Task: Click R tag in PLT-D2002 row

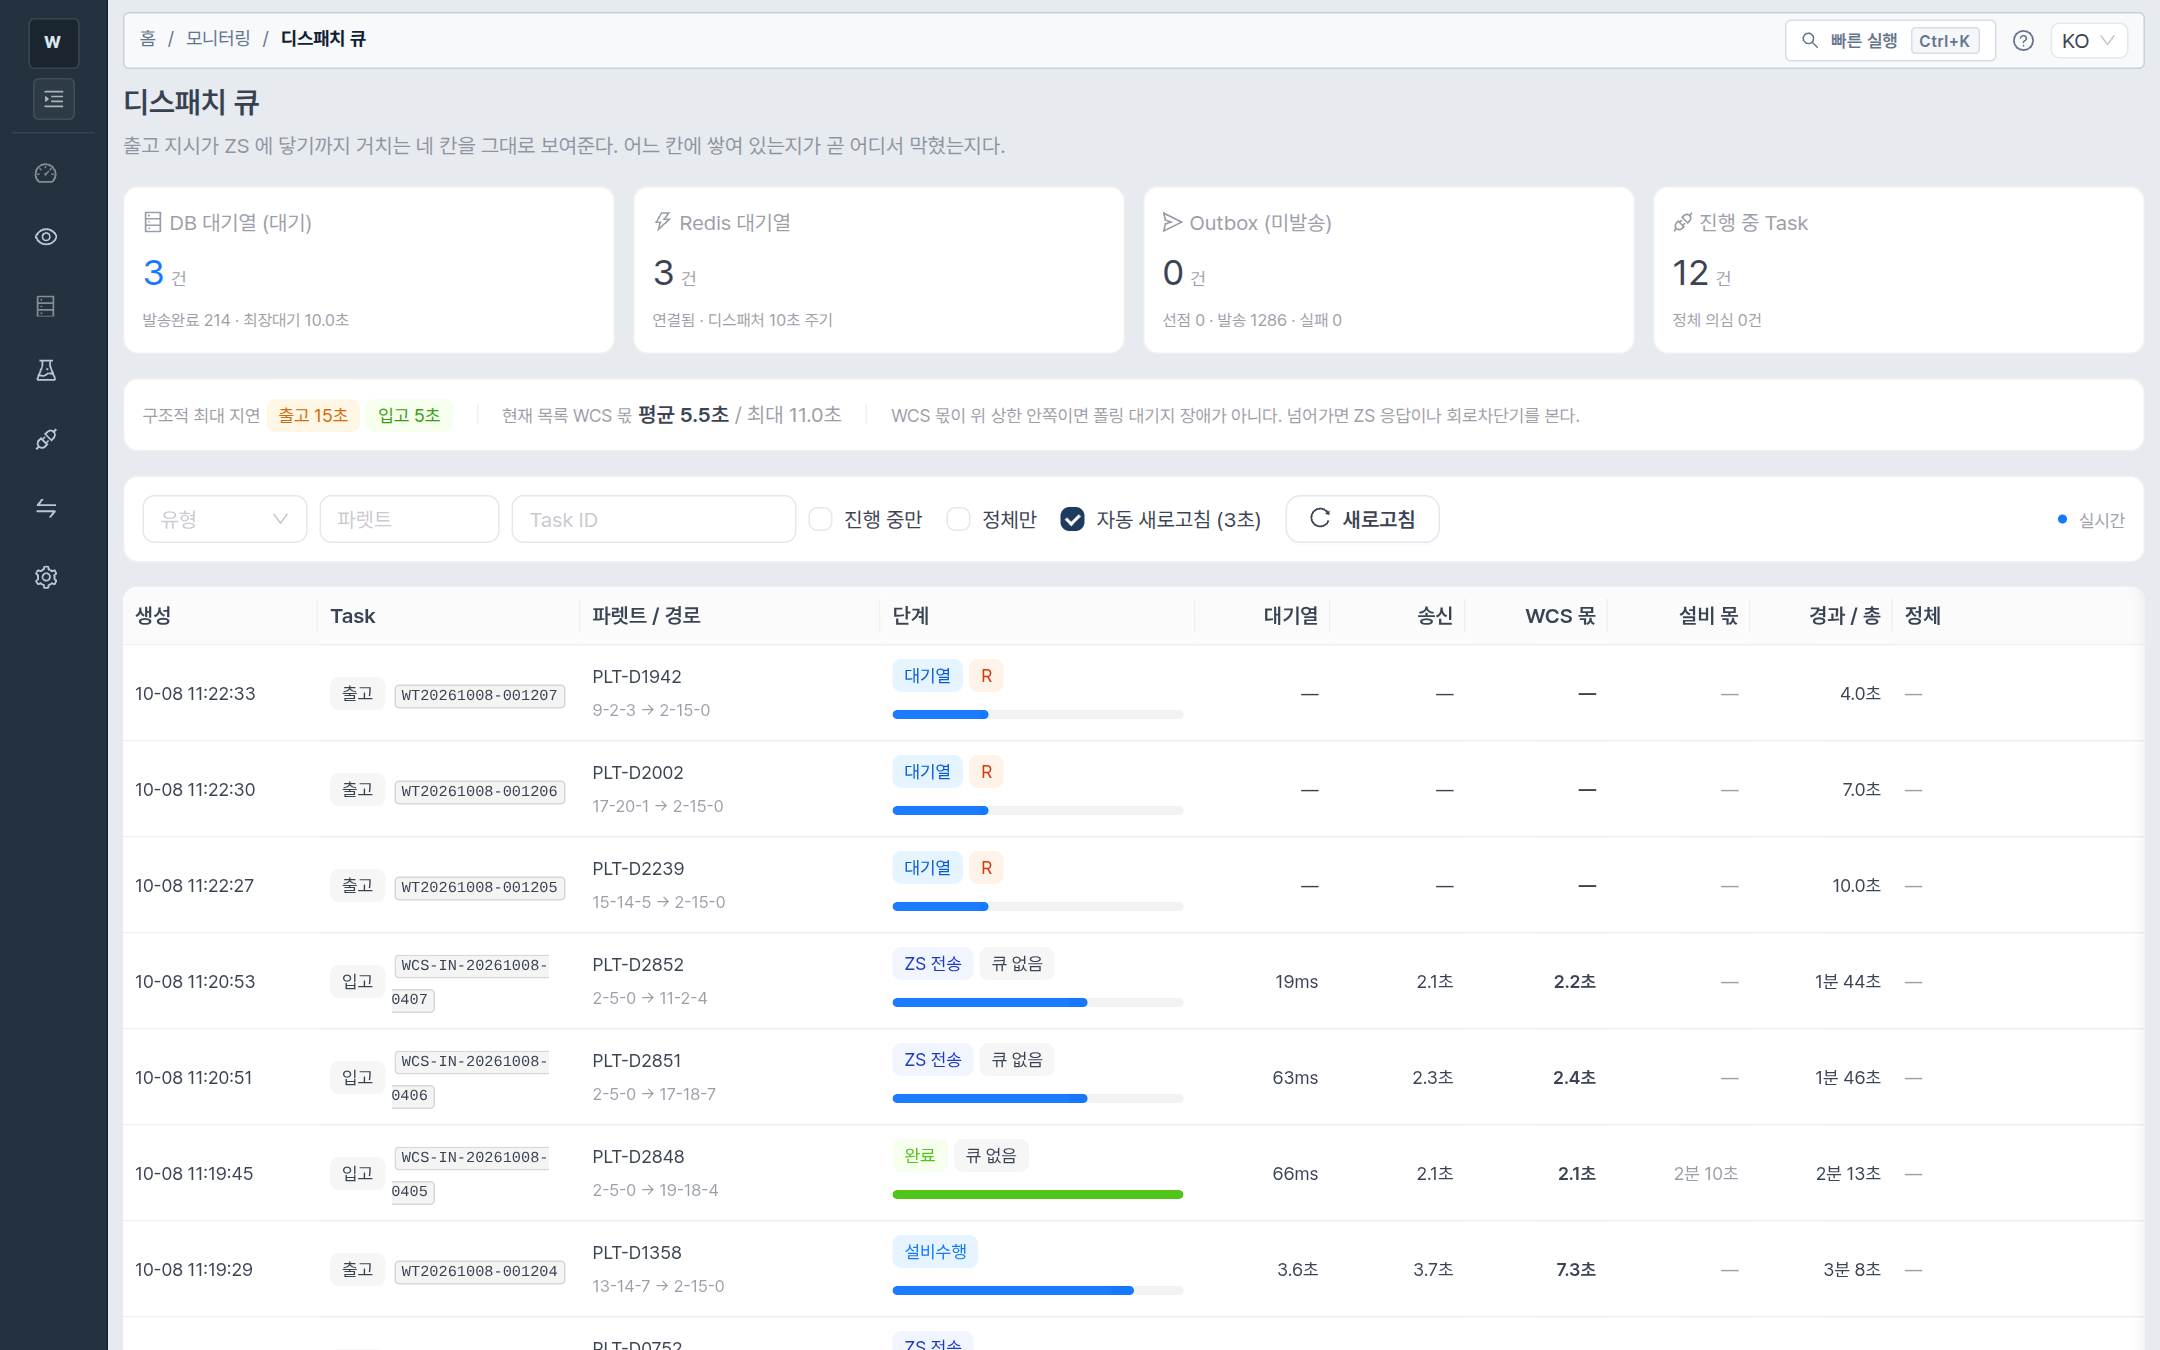Action: coord(986,771)
